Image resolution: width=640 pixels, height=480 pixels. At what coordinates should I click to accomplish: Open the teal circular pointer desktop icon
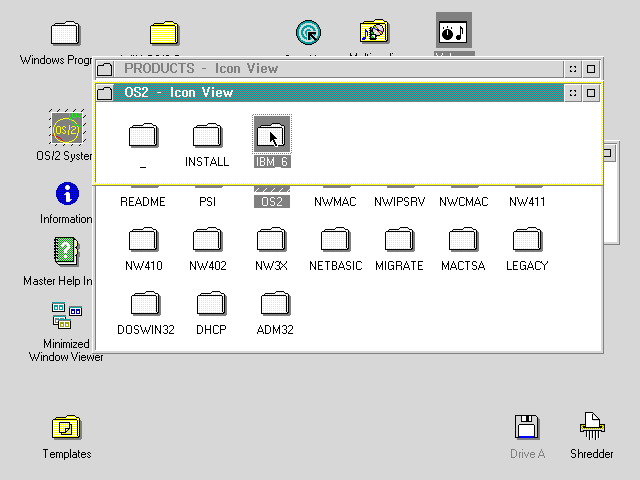(309, 32)
